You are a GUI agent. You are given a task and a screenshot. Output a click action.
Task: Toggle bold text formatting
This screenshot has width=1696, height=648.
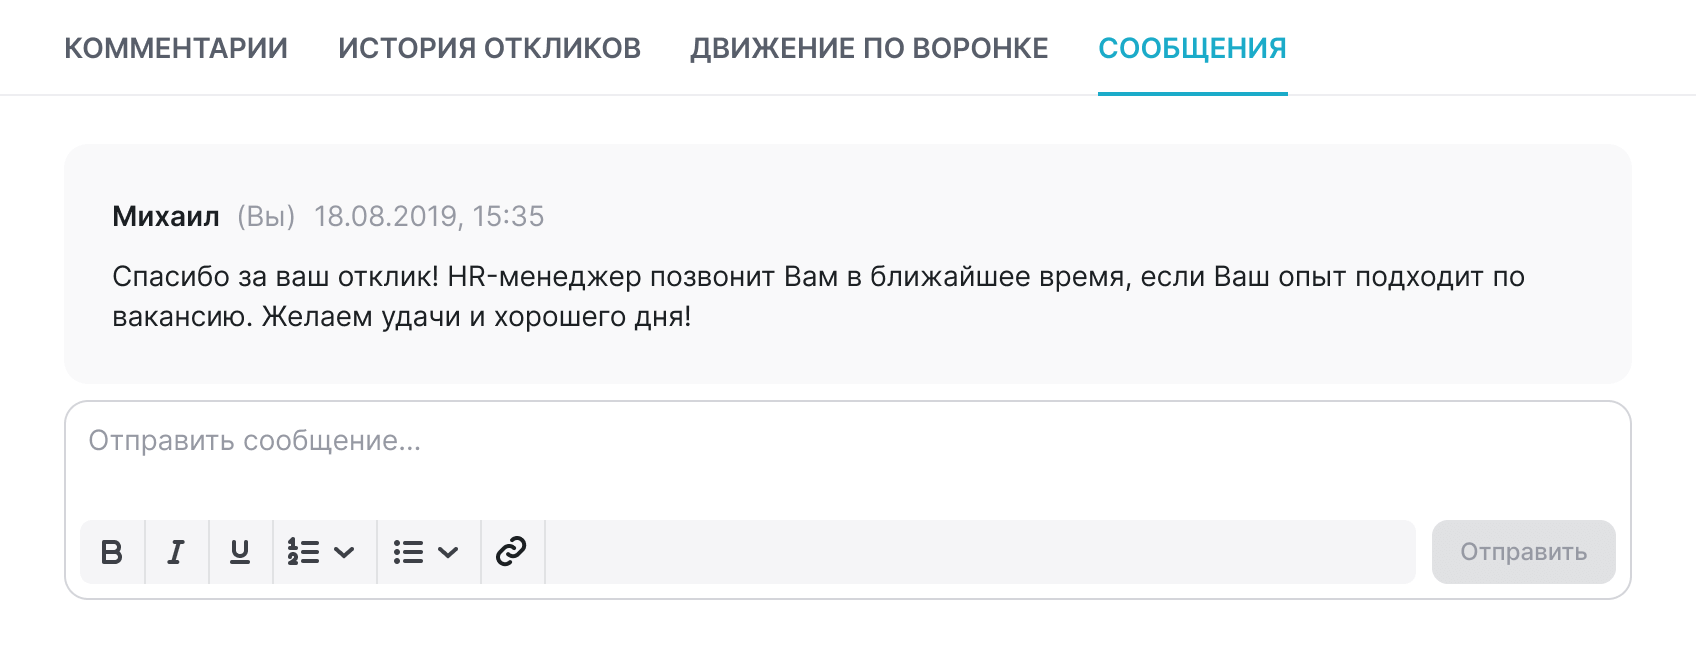(112, 552)
